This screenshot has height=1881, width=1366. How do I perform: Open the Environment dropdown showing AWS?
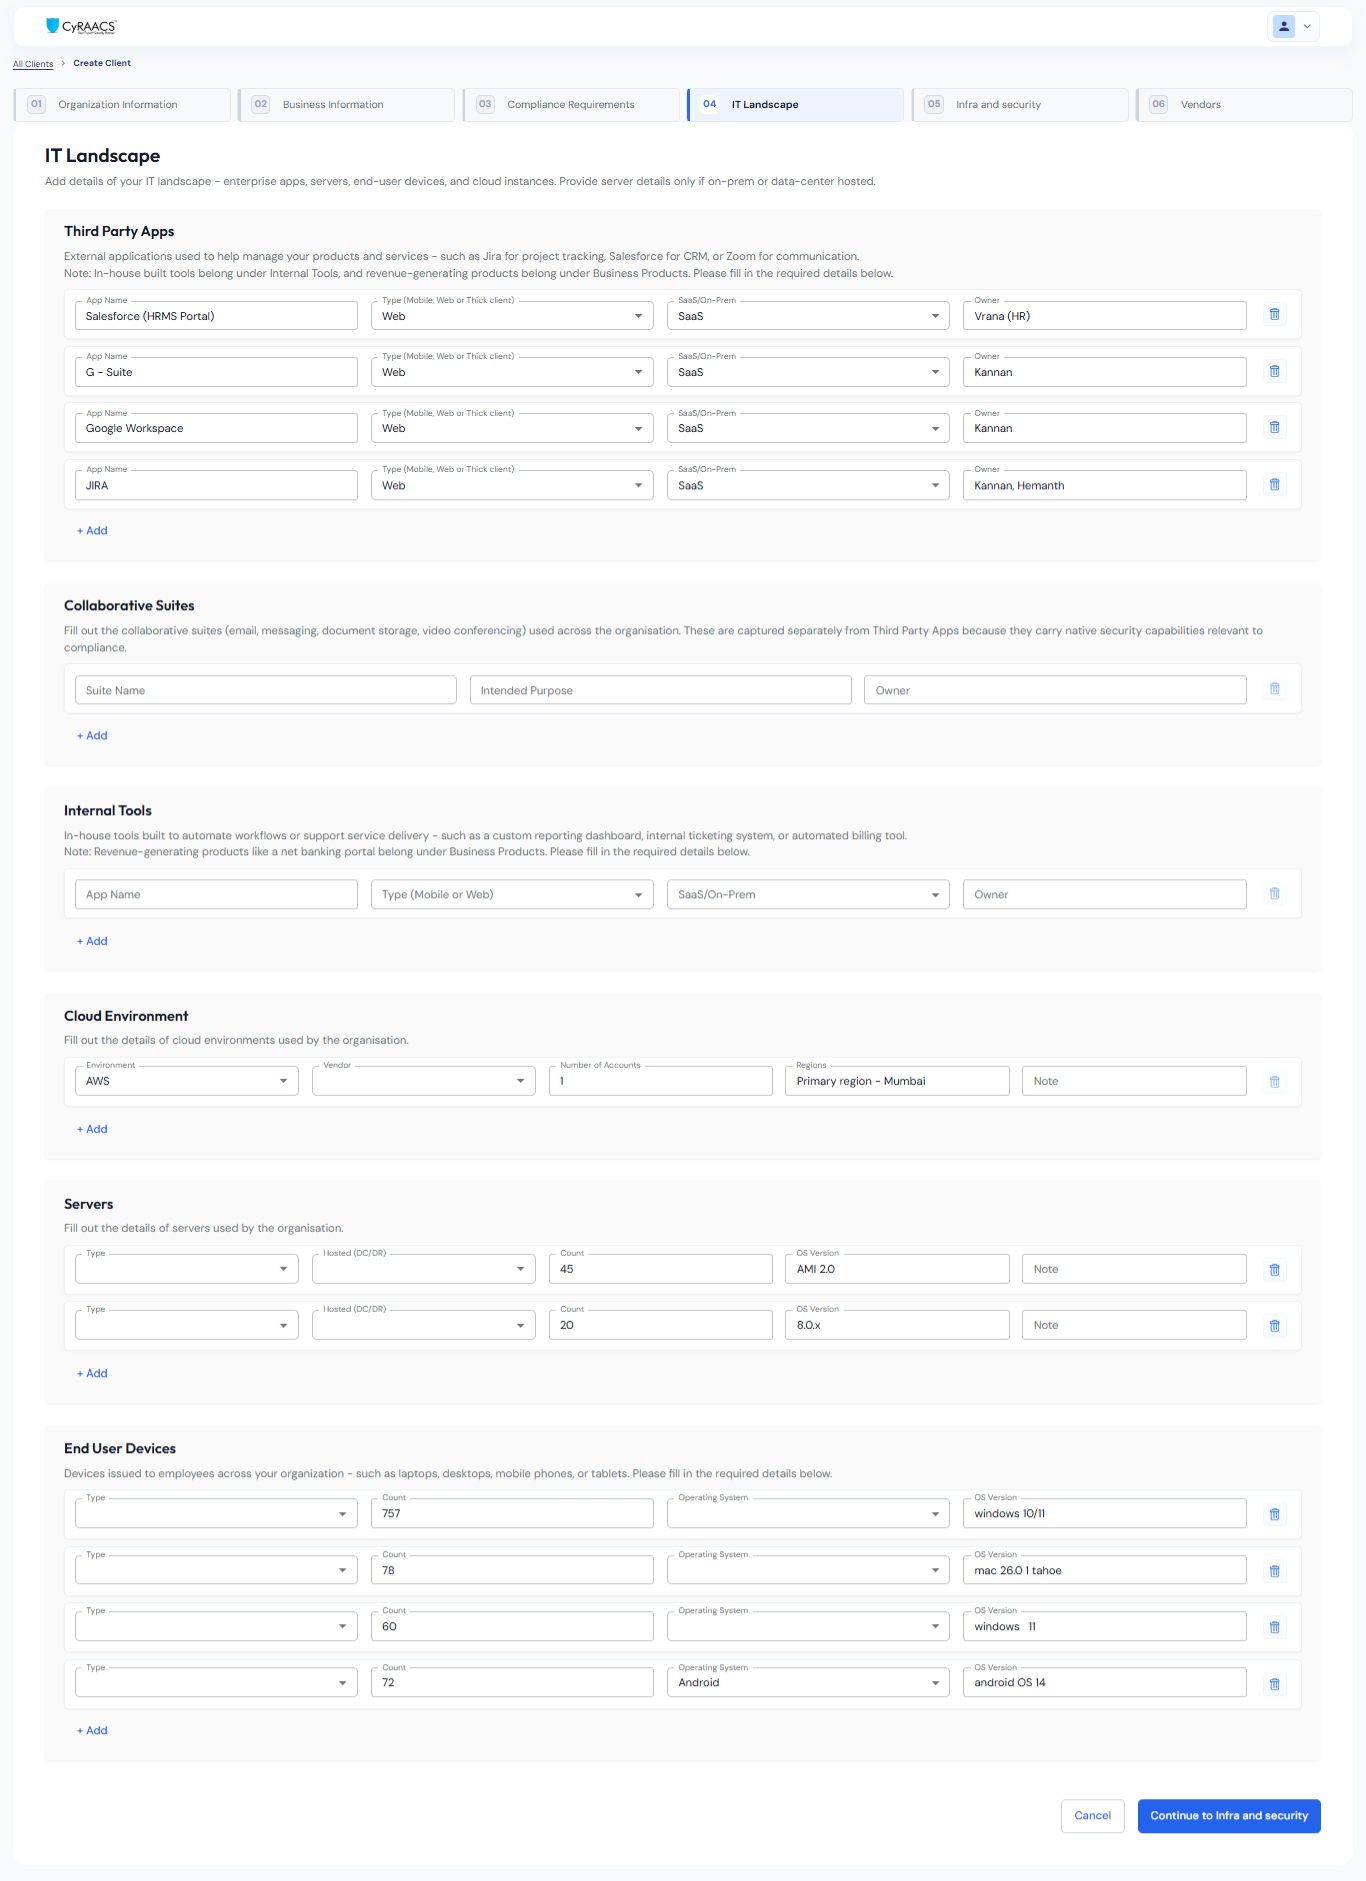[x=186, y=1081]
